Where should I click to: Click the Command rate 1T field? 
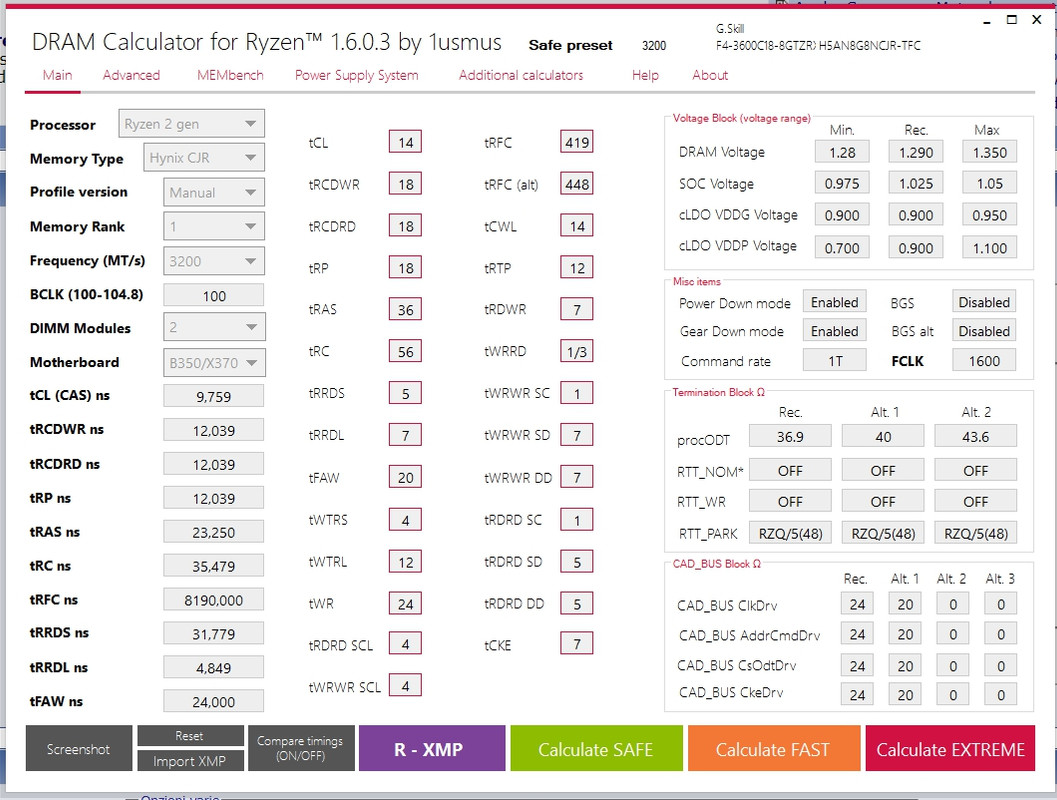pyautogui.click(x=835, y=361)
